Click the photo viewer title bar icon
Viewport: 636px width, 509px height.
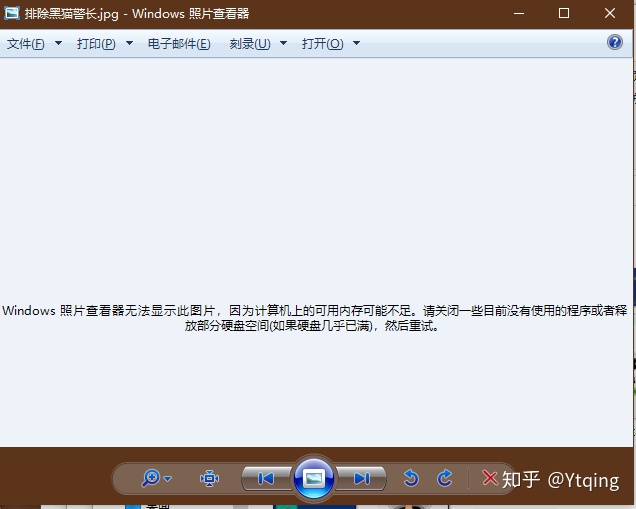click(12, 13)
